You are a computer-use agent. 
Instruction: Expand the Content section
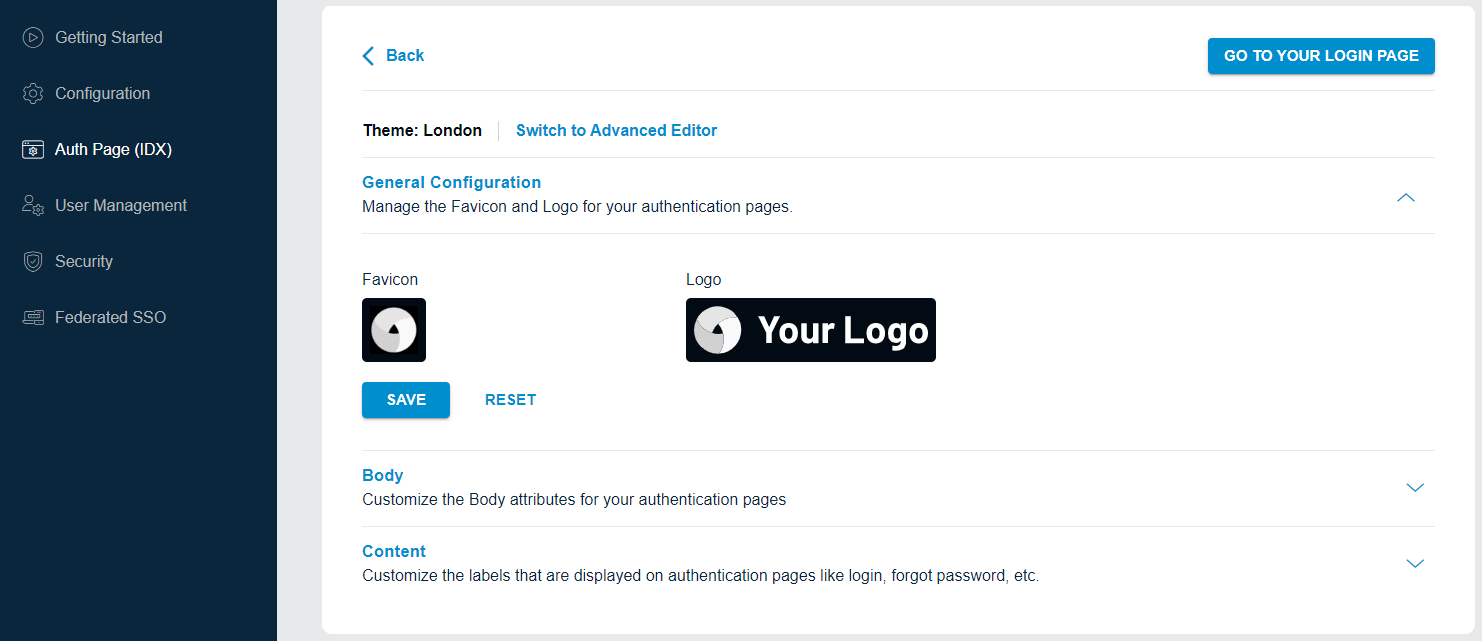click(1414, 563)
